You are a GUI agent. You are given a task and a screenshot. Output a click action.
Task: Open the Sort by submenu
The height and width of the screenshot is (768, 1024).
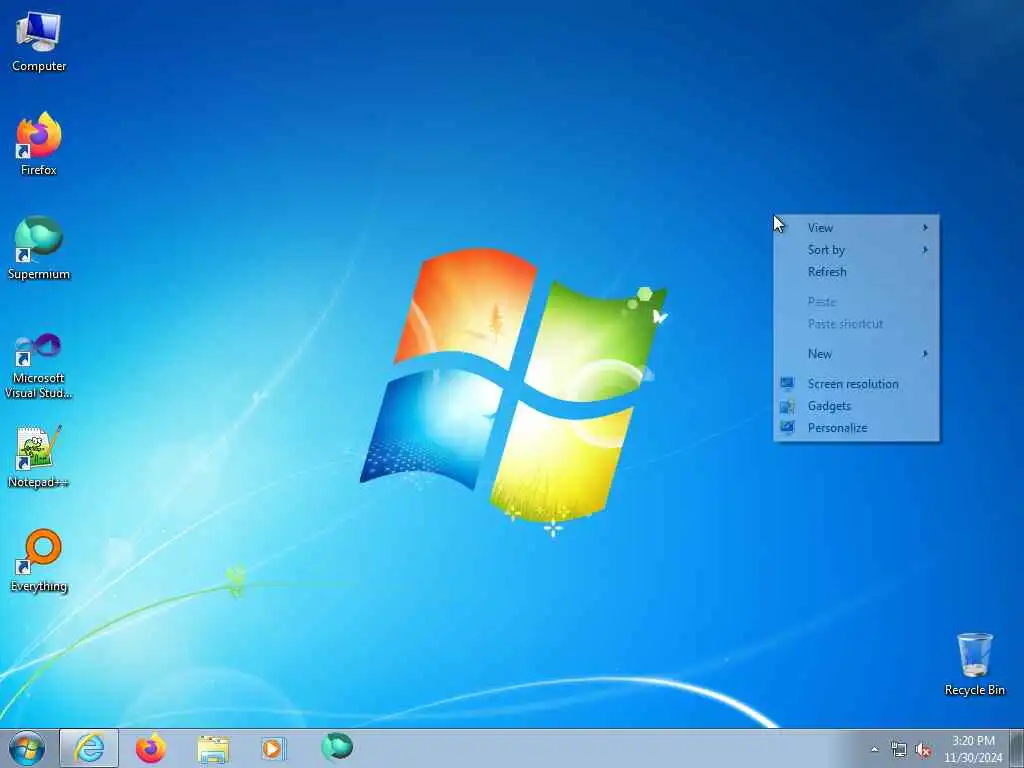(856, 249)
